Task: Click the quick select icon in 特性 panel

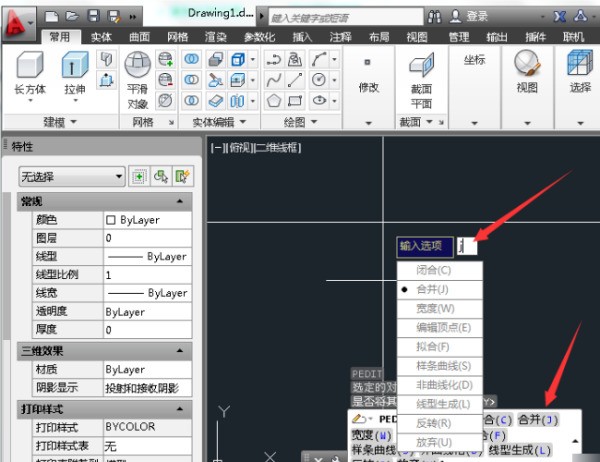Action: (x=182, y=176)
